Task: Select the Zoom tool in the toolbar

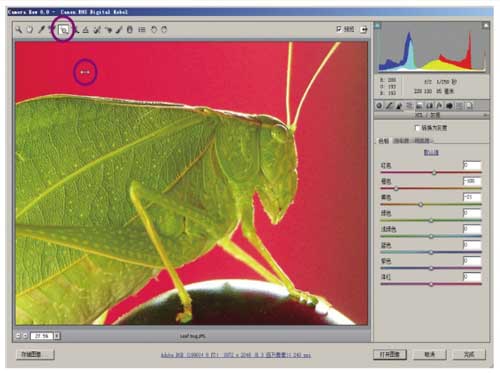Action: pyautogui.click(x=19, y=30)
